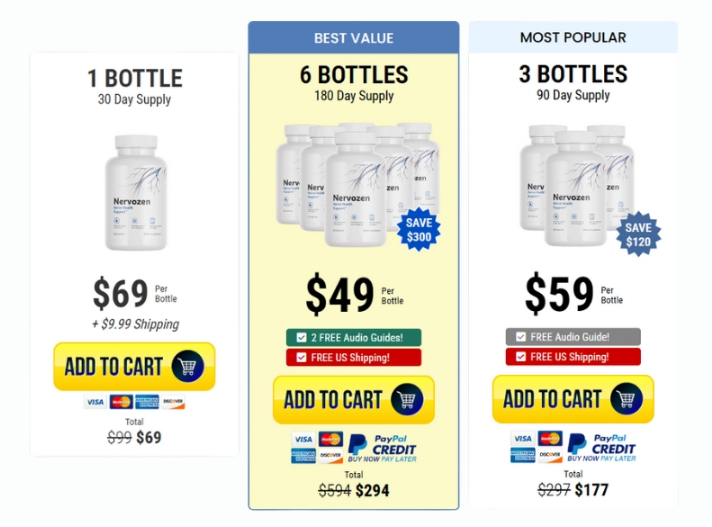Screen dimensions: 712x527
Task: Click the cart icon on 1 Bottle button
Action: pos(188,366)
